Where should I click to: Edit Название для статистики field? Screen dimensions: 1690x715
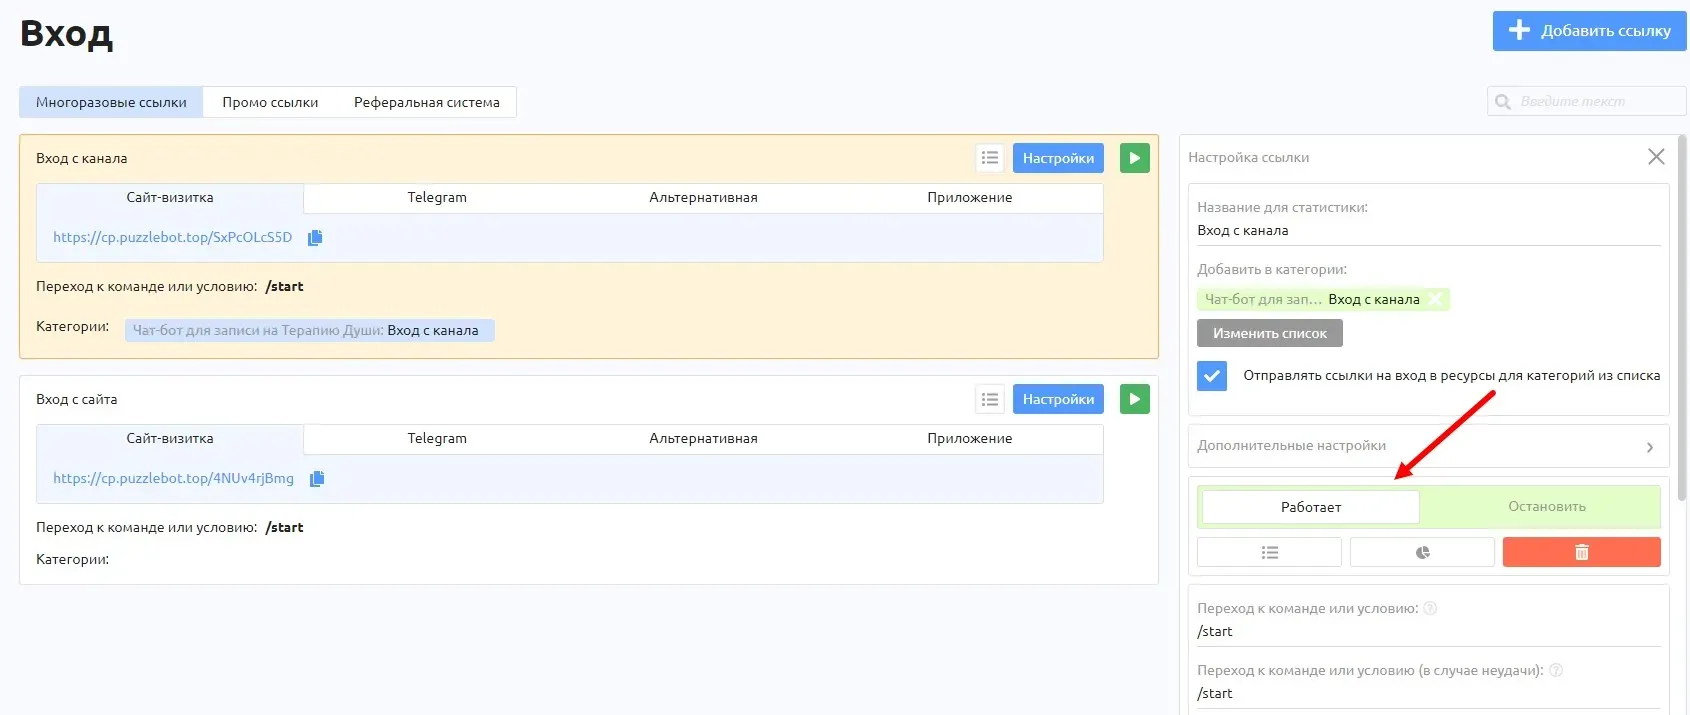coord(1428,231)
